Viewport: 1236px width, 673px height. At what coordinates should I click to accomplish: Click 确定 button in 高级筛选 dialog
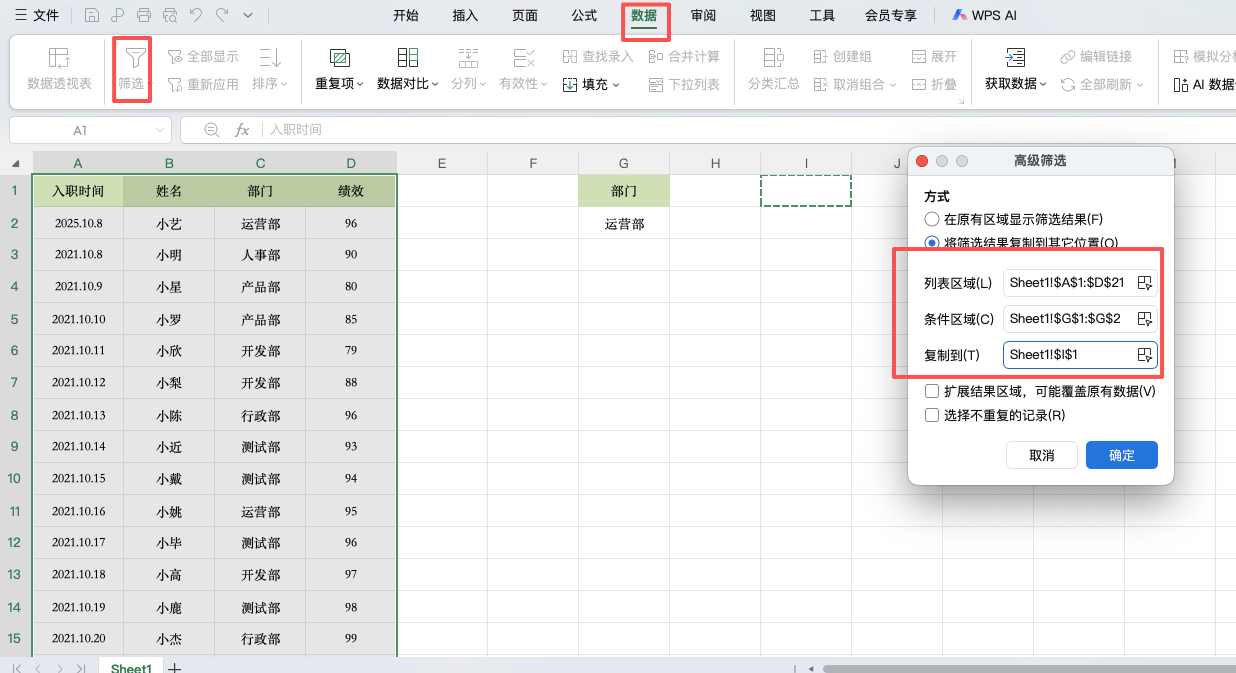click(1122, 455)
